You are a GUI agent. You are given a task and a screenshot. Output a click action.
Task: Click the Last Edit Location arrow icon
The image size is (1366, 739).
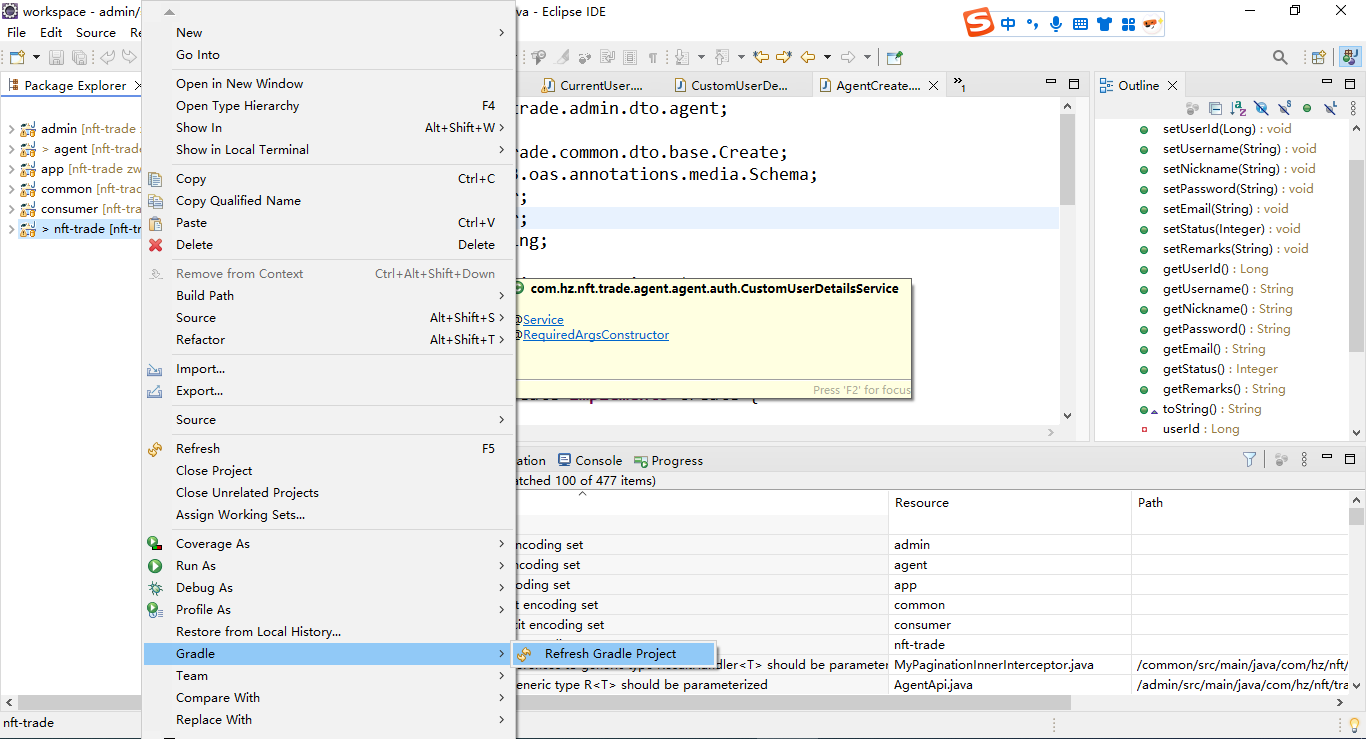point(761,57)
